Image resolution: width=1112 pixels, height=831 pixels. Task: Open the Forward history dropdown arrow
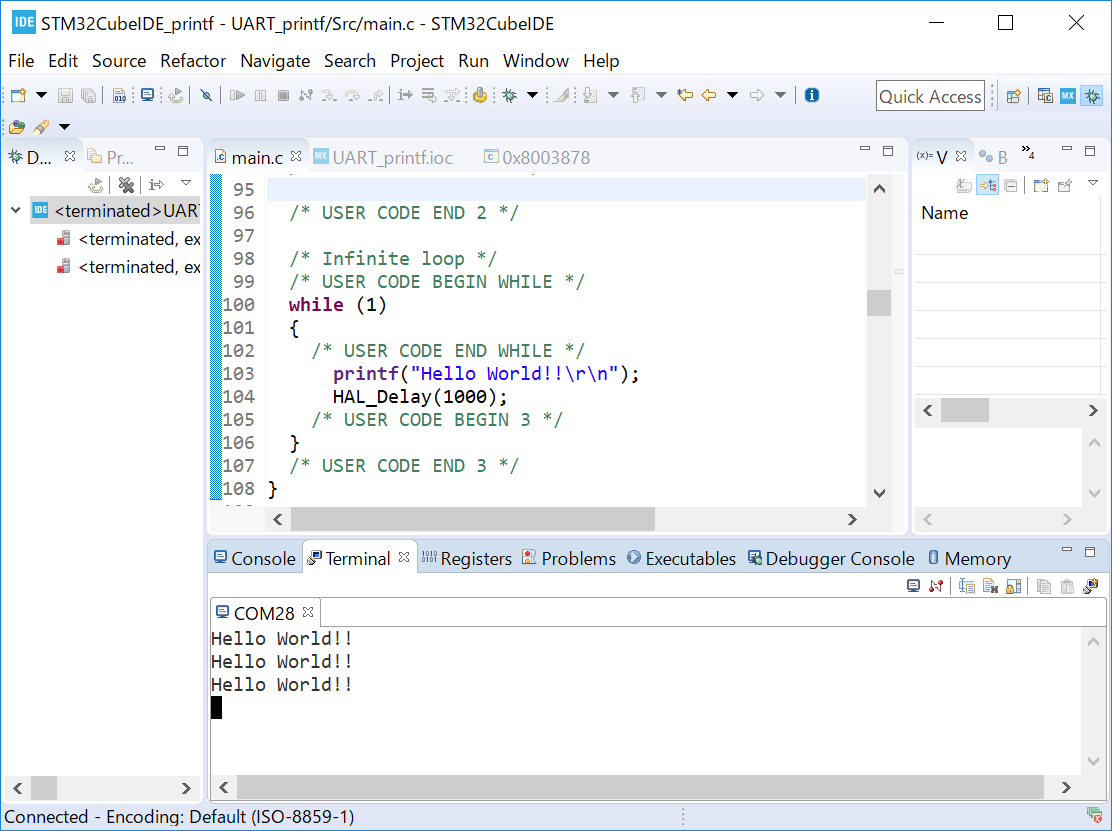[780, 95]
